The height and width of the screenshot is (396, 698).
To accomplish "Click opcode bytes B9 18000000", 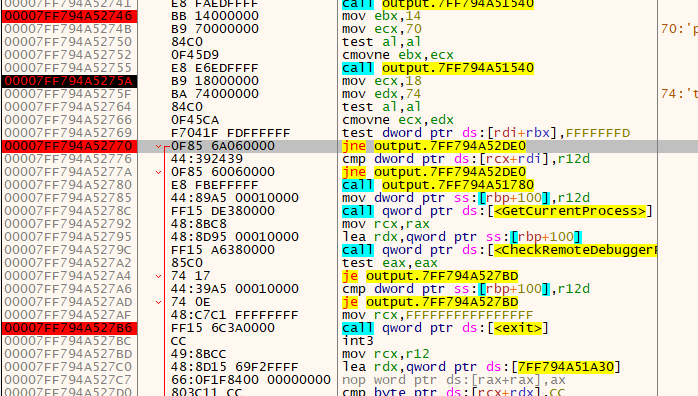I will [x=215, y=81].
